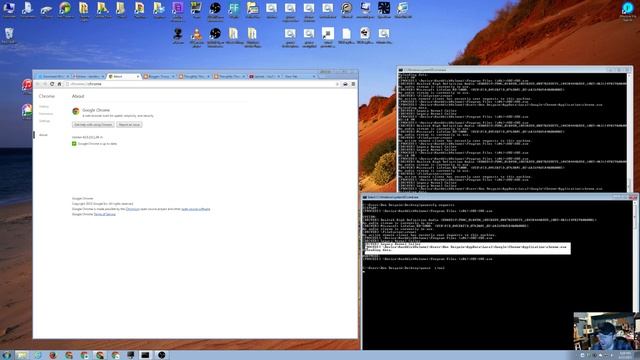Click the cmd icon in lower console title bar
This screenshot has height=360, width=640.
point(365,197)
